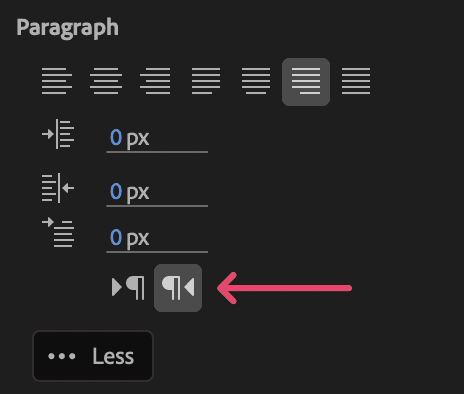Enable left-to-right paragraph direction
The height and width of the screenshot is (394, 464).
point(128,288)
